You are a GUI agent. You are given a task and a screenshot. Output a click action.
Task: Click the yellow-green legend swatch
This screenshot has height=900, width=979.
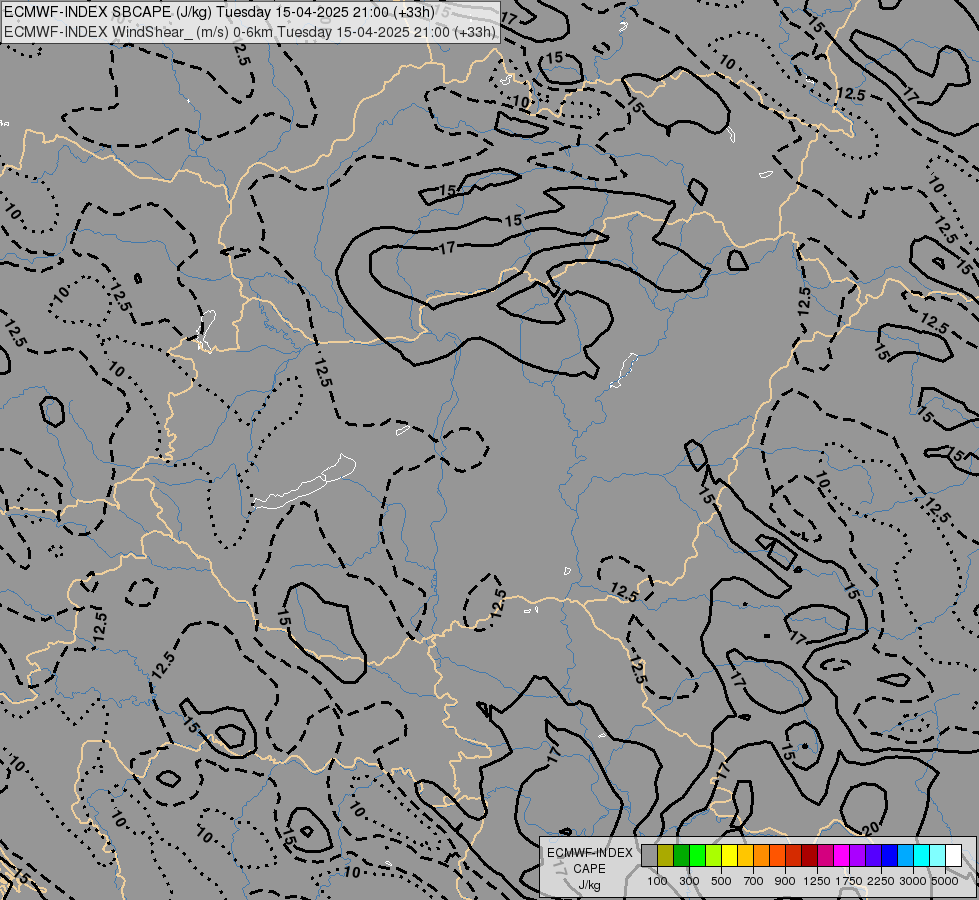(x=714, y=856)
